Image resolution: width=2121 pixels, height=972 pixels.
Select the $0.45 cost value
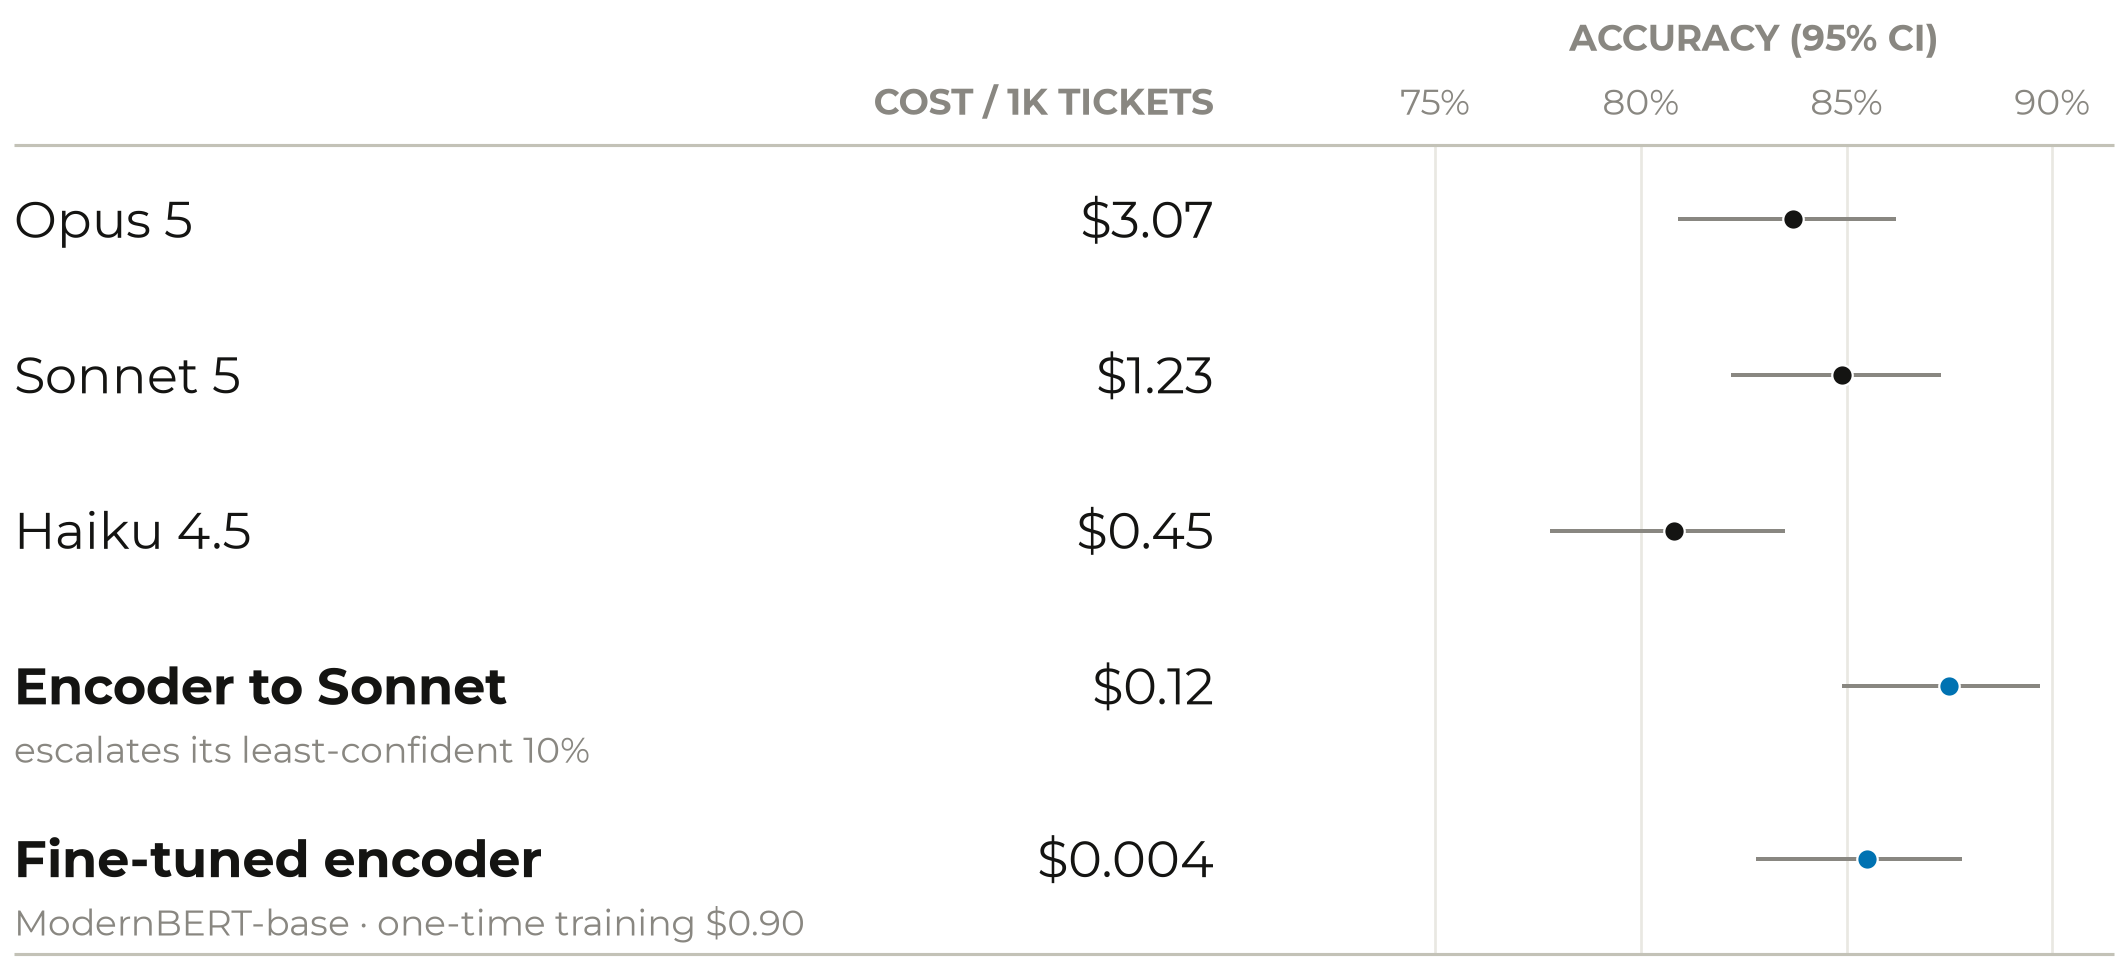coord(1144,531)
